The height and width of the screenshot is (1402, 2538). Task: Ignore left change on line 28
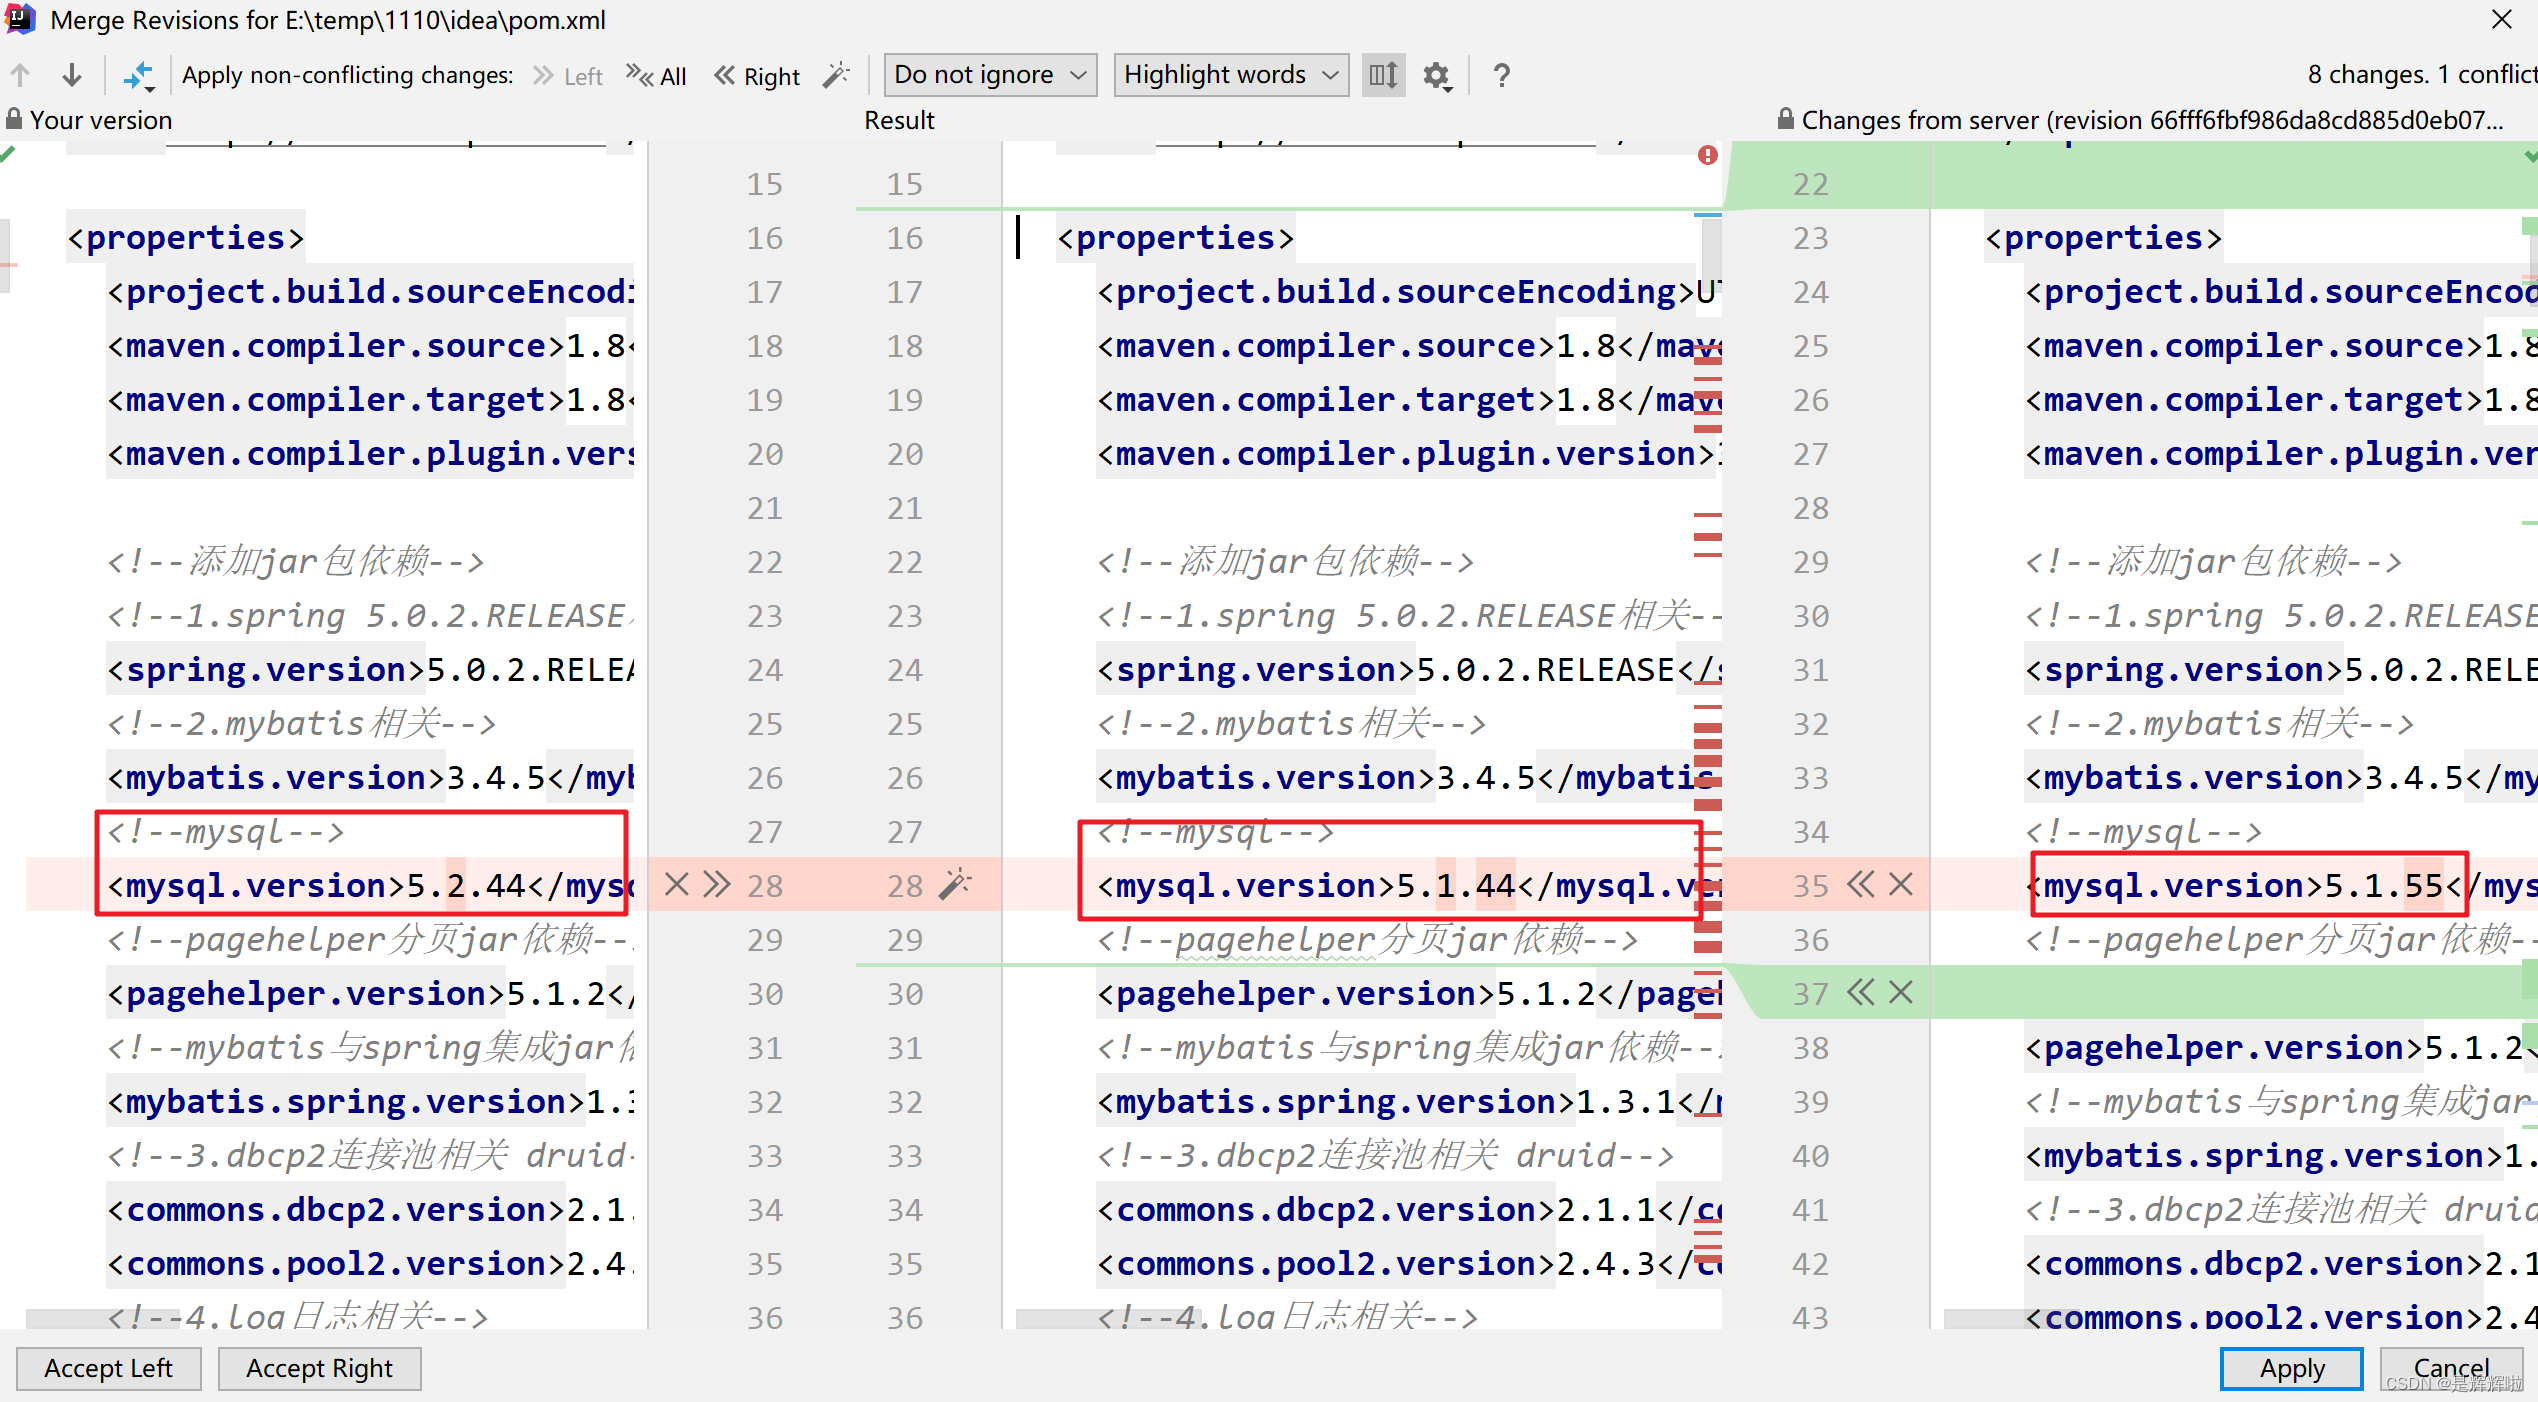click(x=677, y=884)
